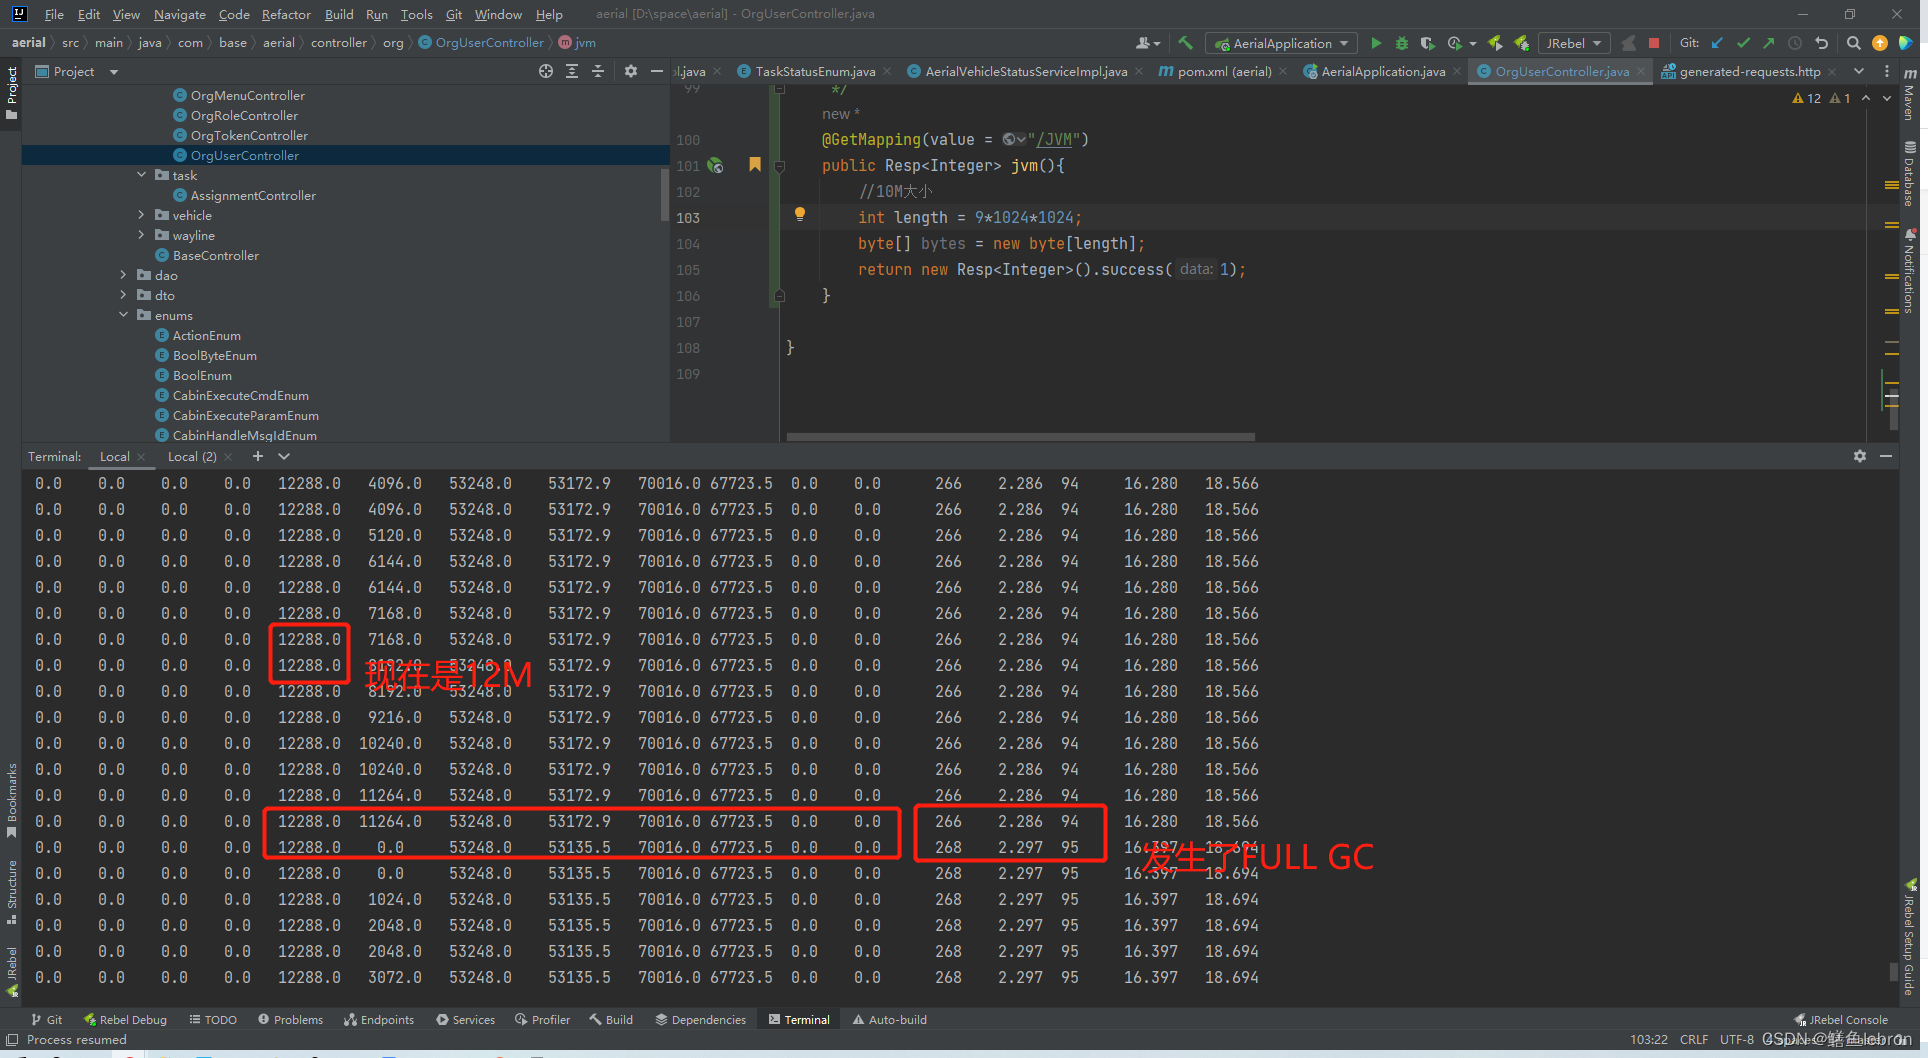Click the intention bulb beside line 103
Image resolution: width=1928 pixels, height=1058 pixels.
[x=799, y=213]
